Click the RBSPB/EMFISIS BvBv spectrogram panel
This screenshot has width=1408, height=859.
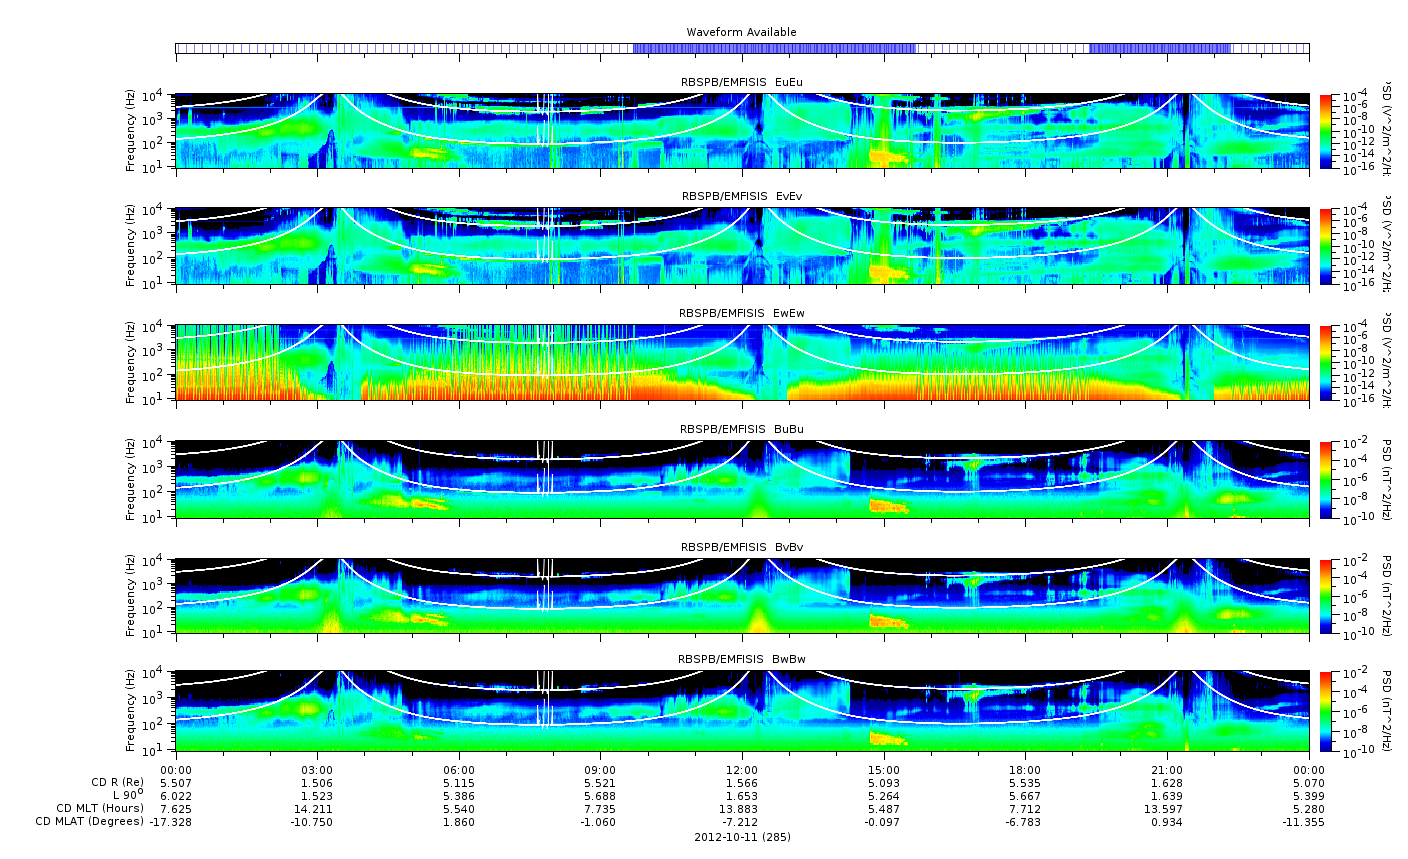pos(742,596)
